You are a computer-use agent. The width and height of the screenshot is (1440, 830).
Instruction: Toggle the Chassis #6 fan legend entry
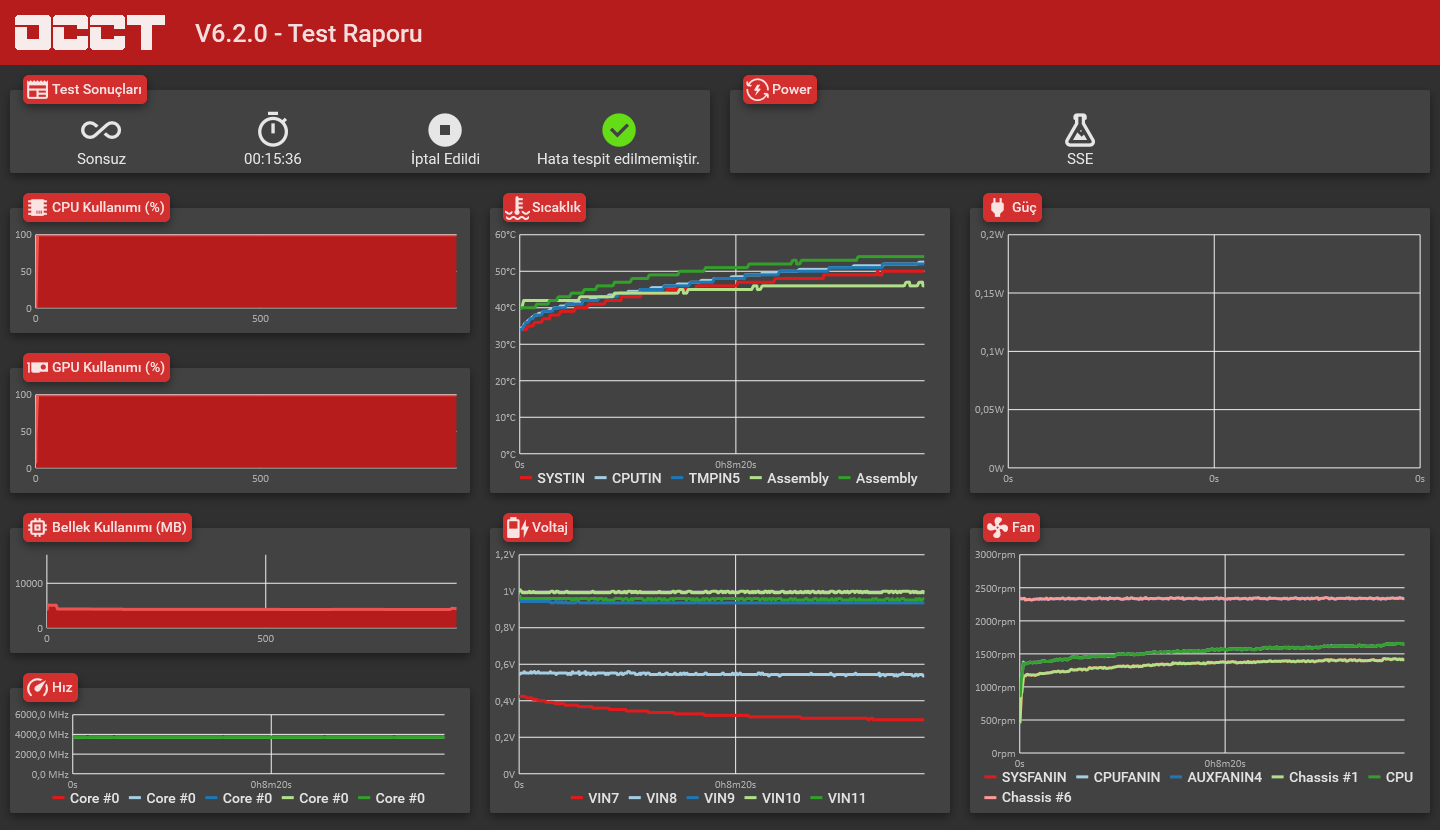[x=1028, y=797]
